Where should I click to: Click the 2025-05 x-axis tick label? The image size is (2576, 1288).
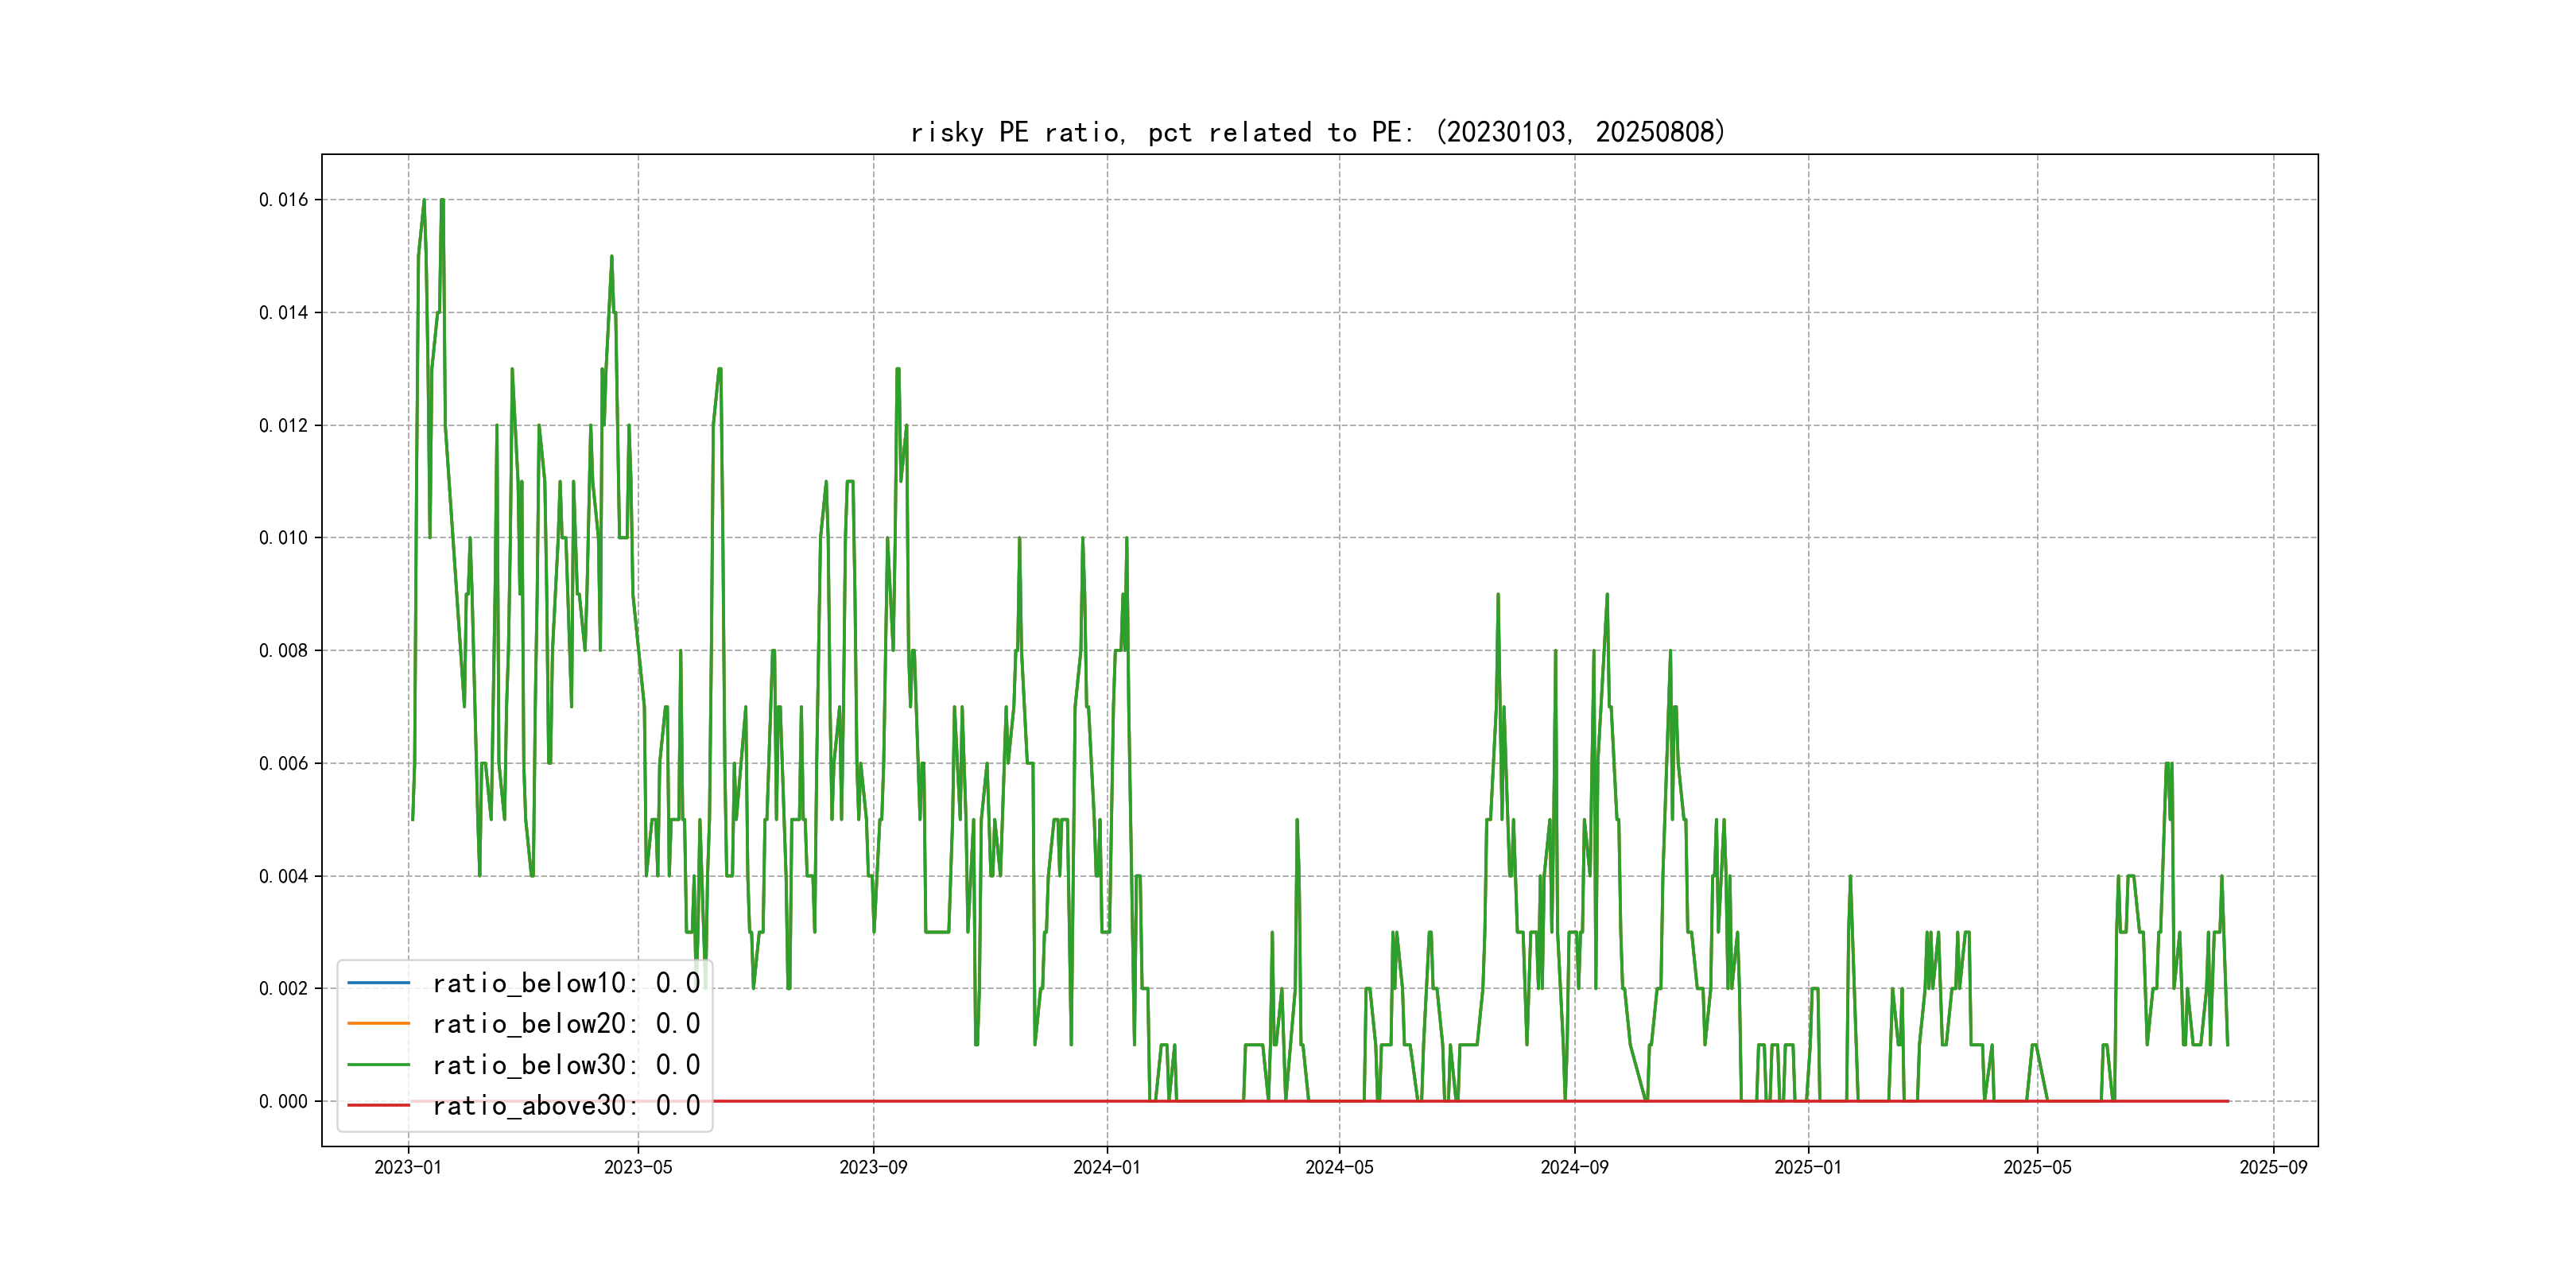point(2037,1167)
